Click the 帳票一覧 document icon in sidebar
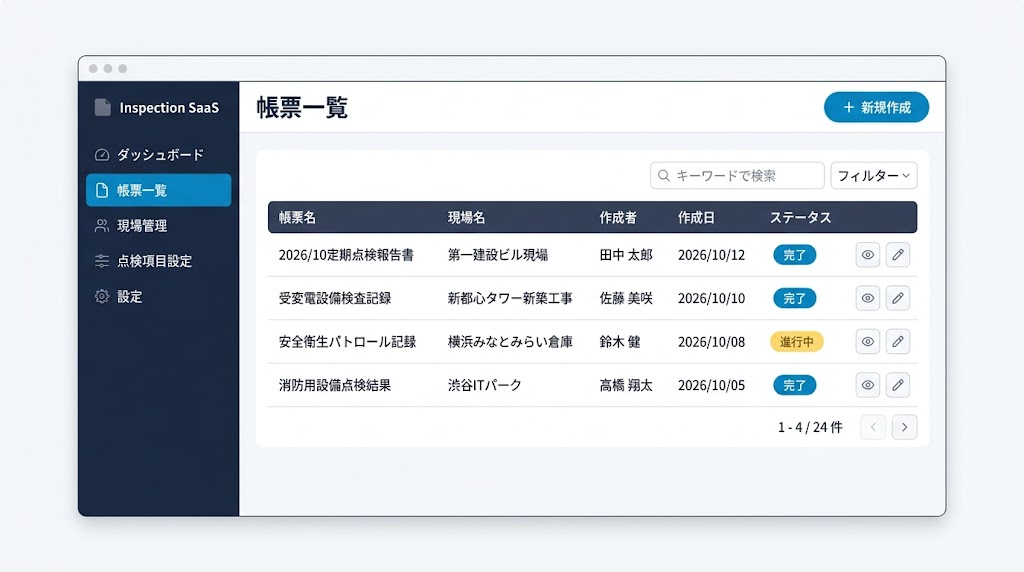 point(102,190)
